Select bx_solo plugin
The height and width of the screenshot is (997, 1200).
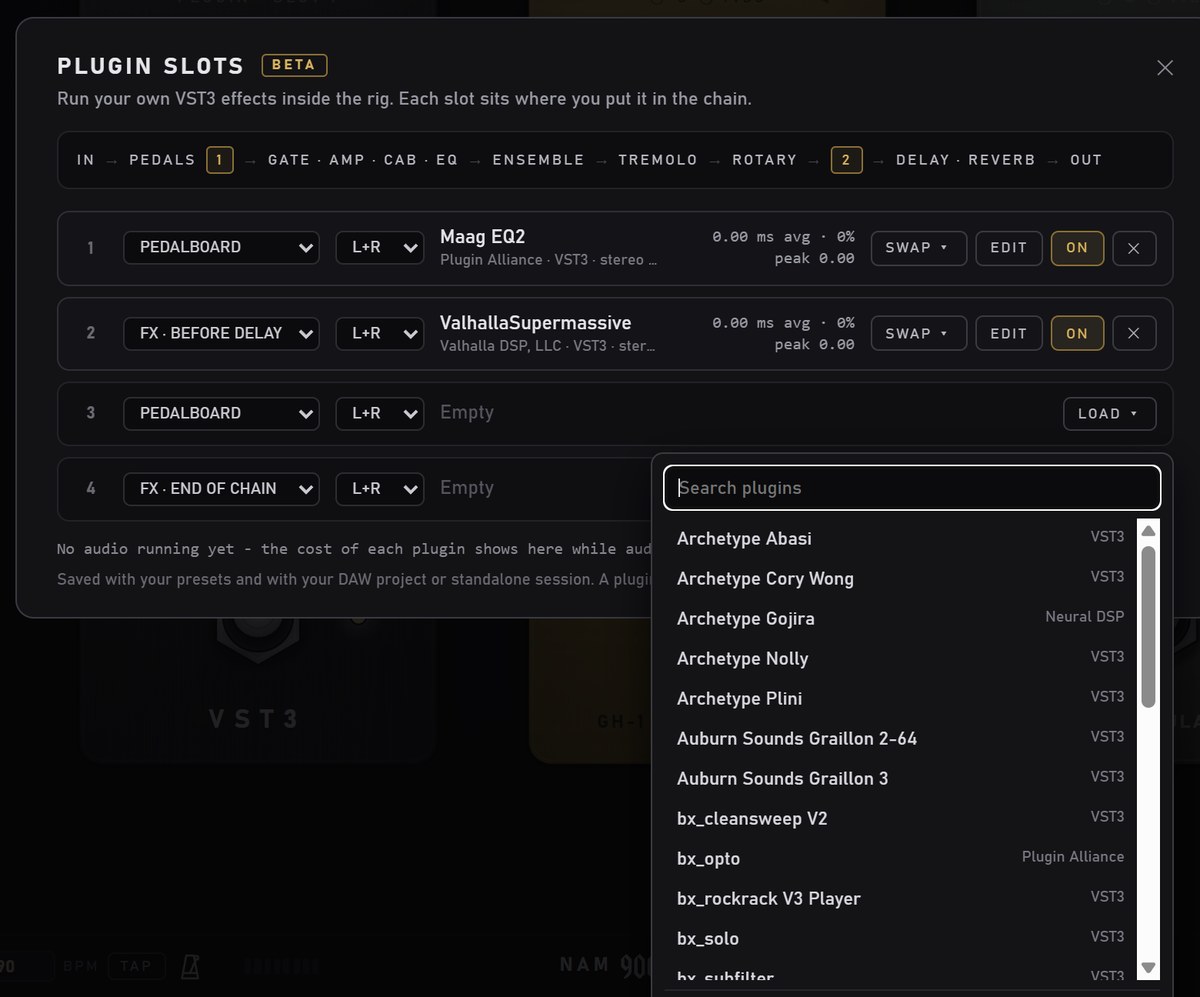(900, 939)
